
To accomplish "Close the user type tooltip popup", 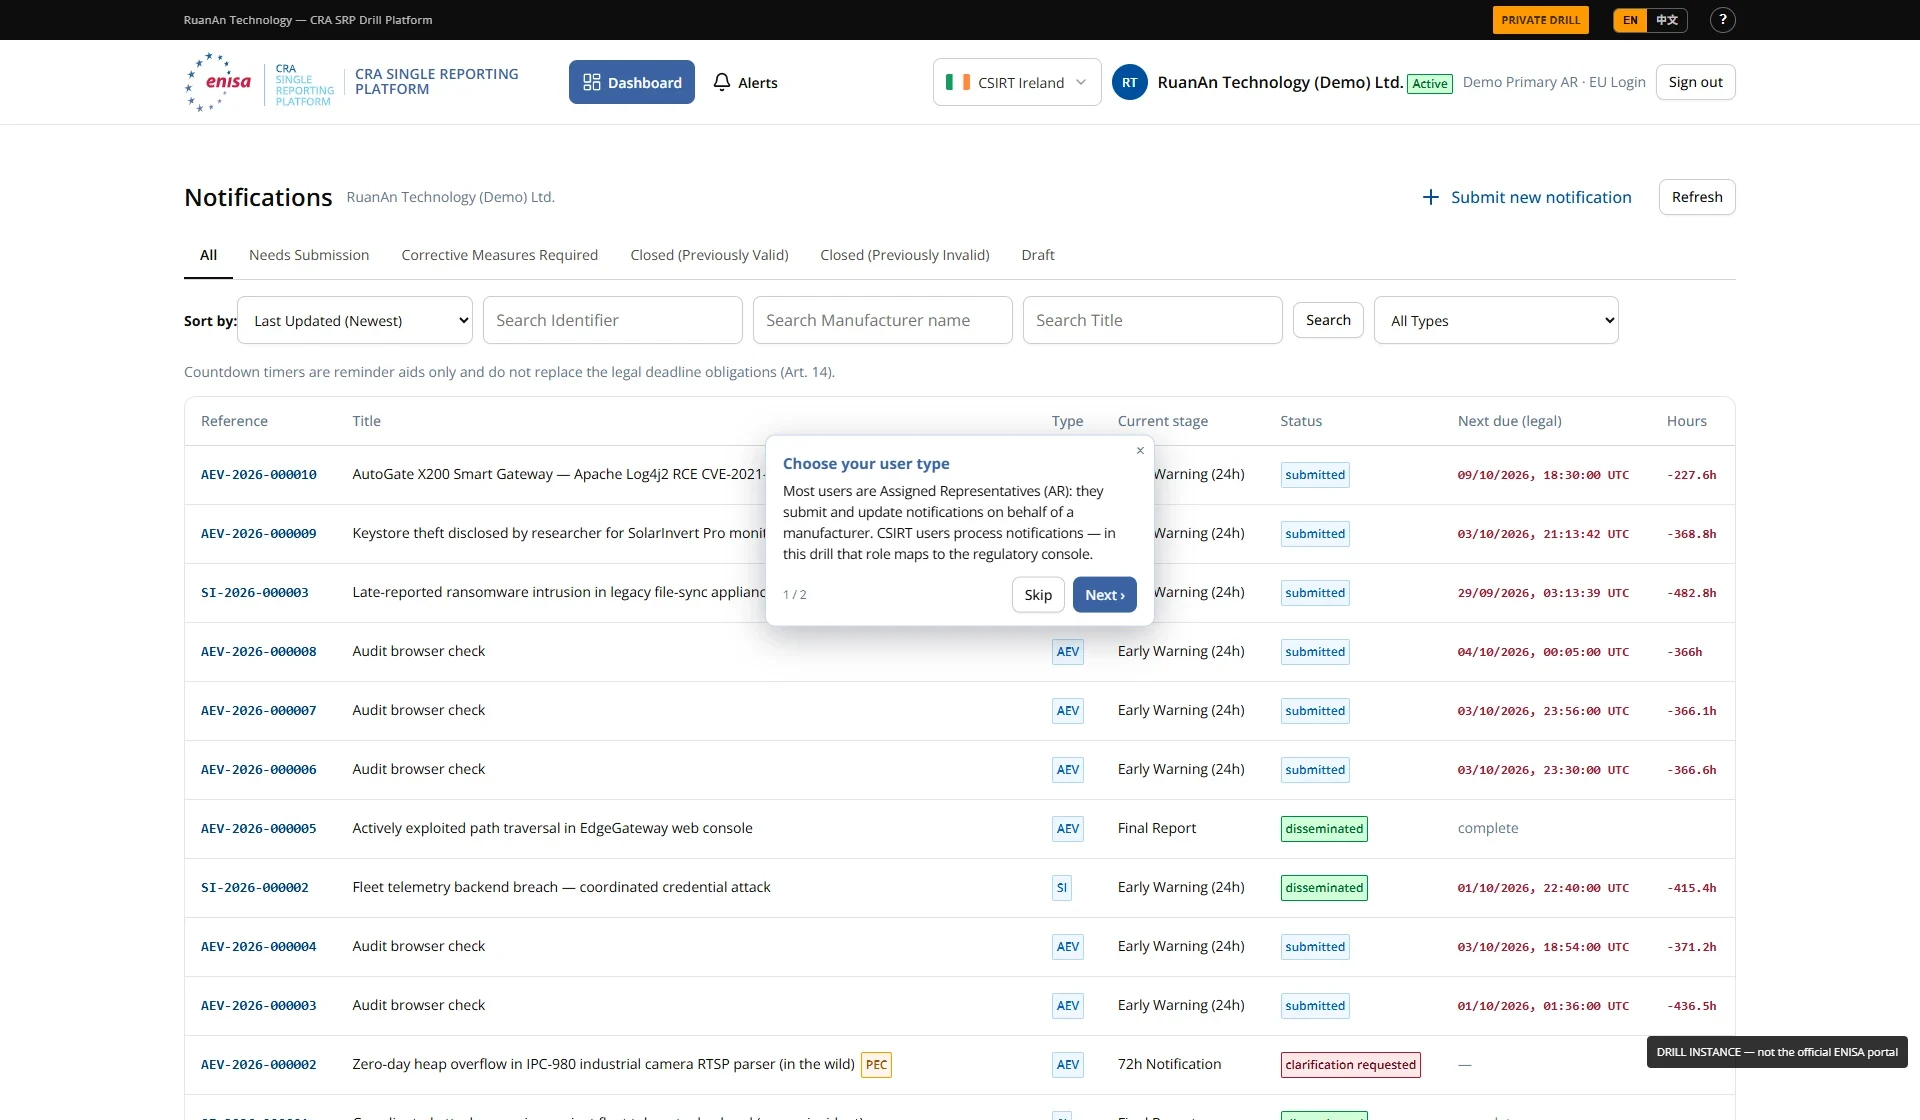I will [x=1140, y=451].
